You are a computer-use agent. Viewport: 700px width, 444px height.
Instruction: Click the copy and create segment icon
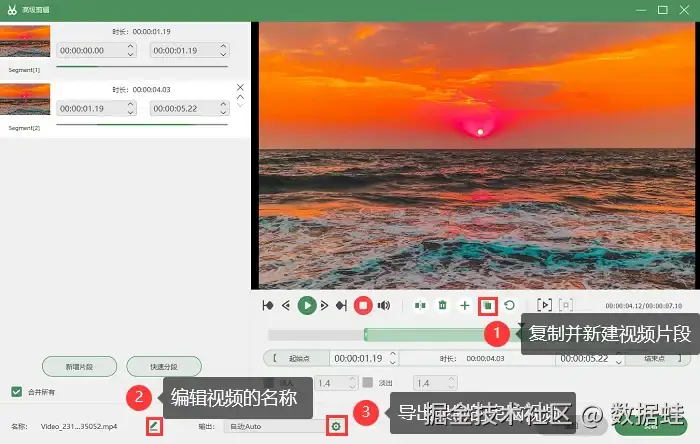[488, 306]
